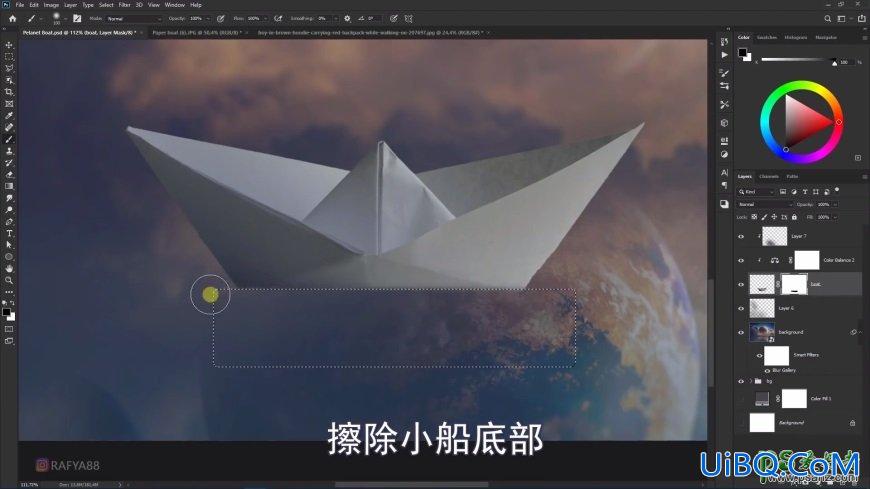
Task: Hide the background smart object layer
Action: 741,332
